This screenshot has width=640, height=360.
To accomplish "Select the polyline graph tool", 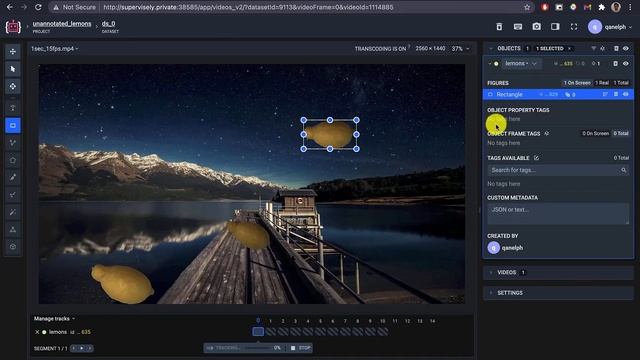I will point(13,143).
